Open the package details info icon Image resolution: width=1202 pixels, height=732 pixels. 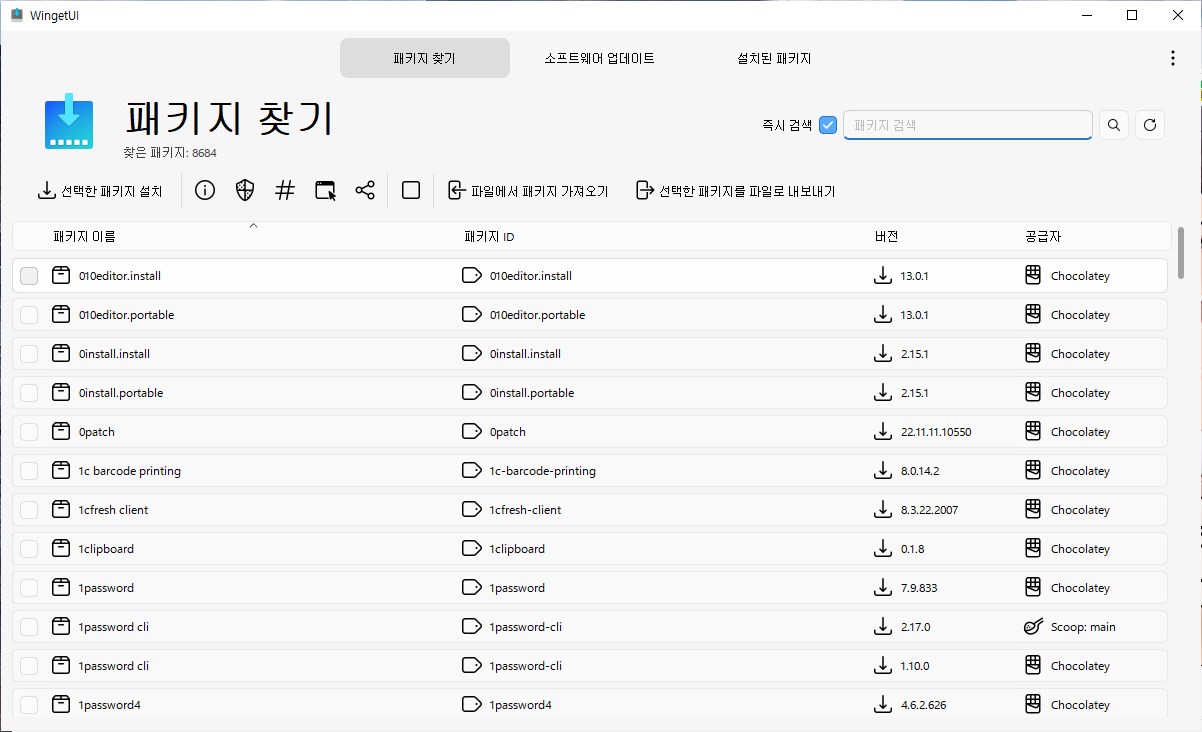[x=204, y=190]
